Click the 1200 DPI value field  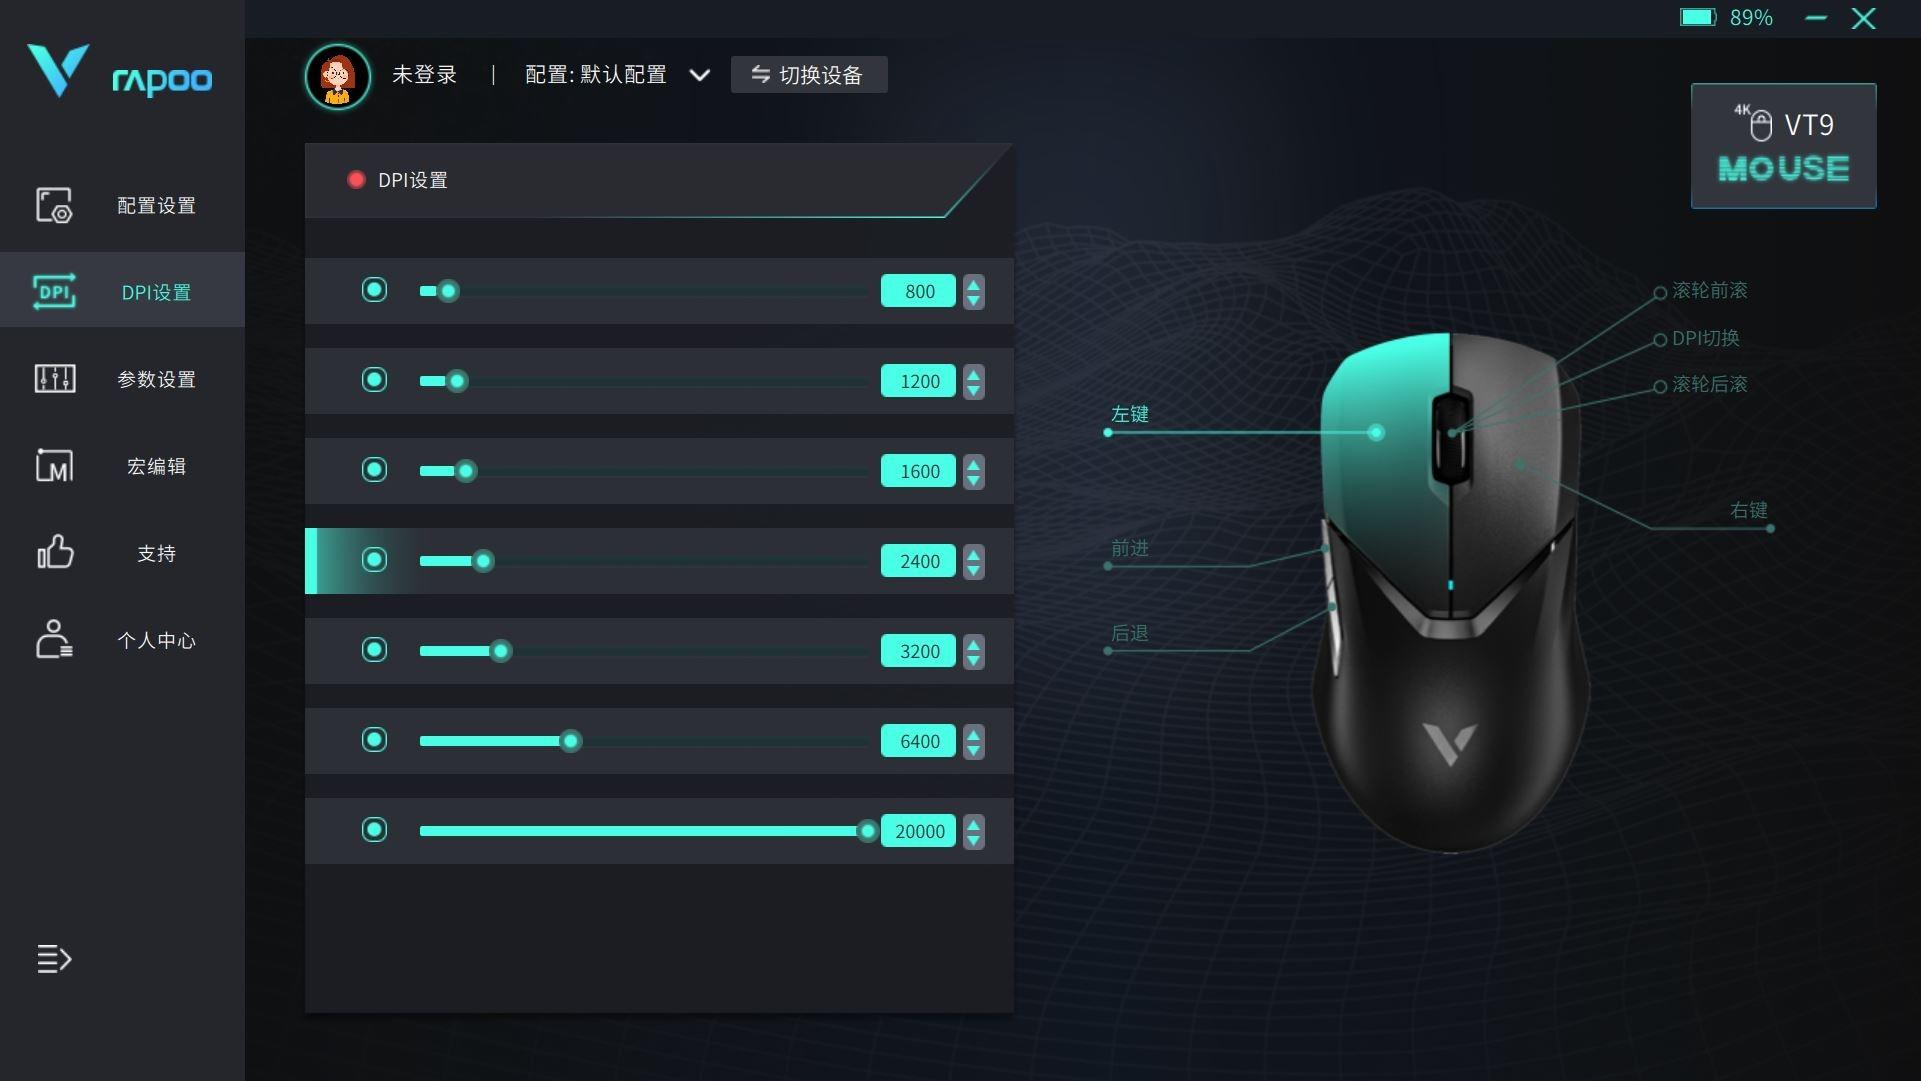click(918, 381)
